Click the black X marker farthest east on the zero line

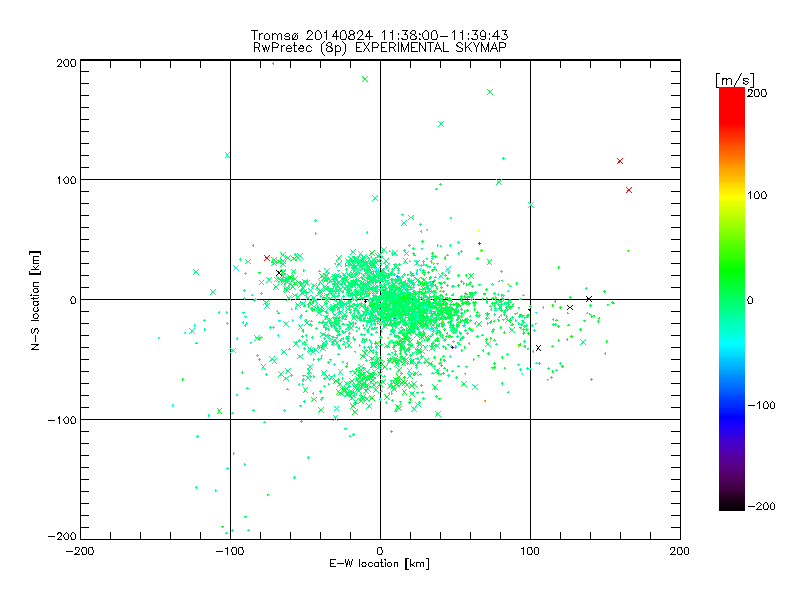pos(589,299)
